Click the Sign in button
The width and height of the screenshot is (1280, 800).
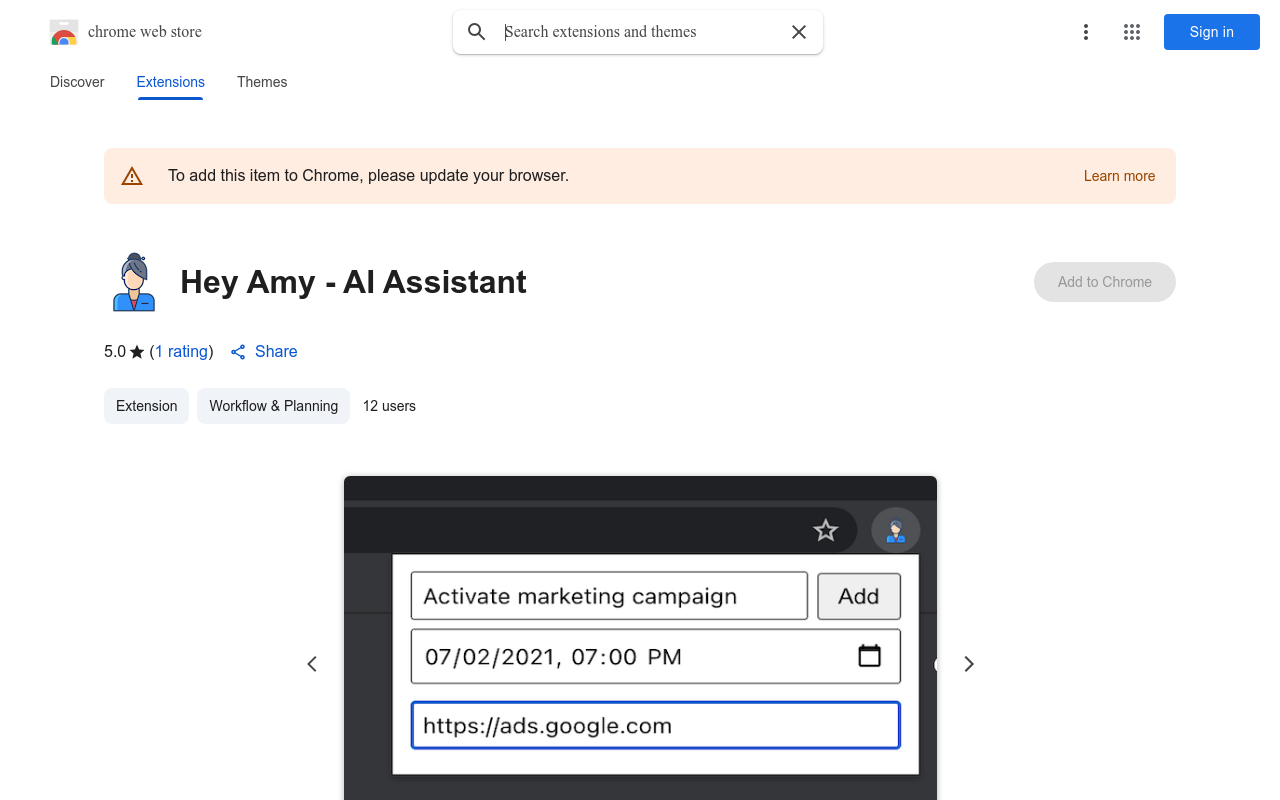click(1211, 32)
